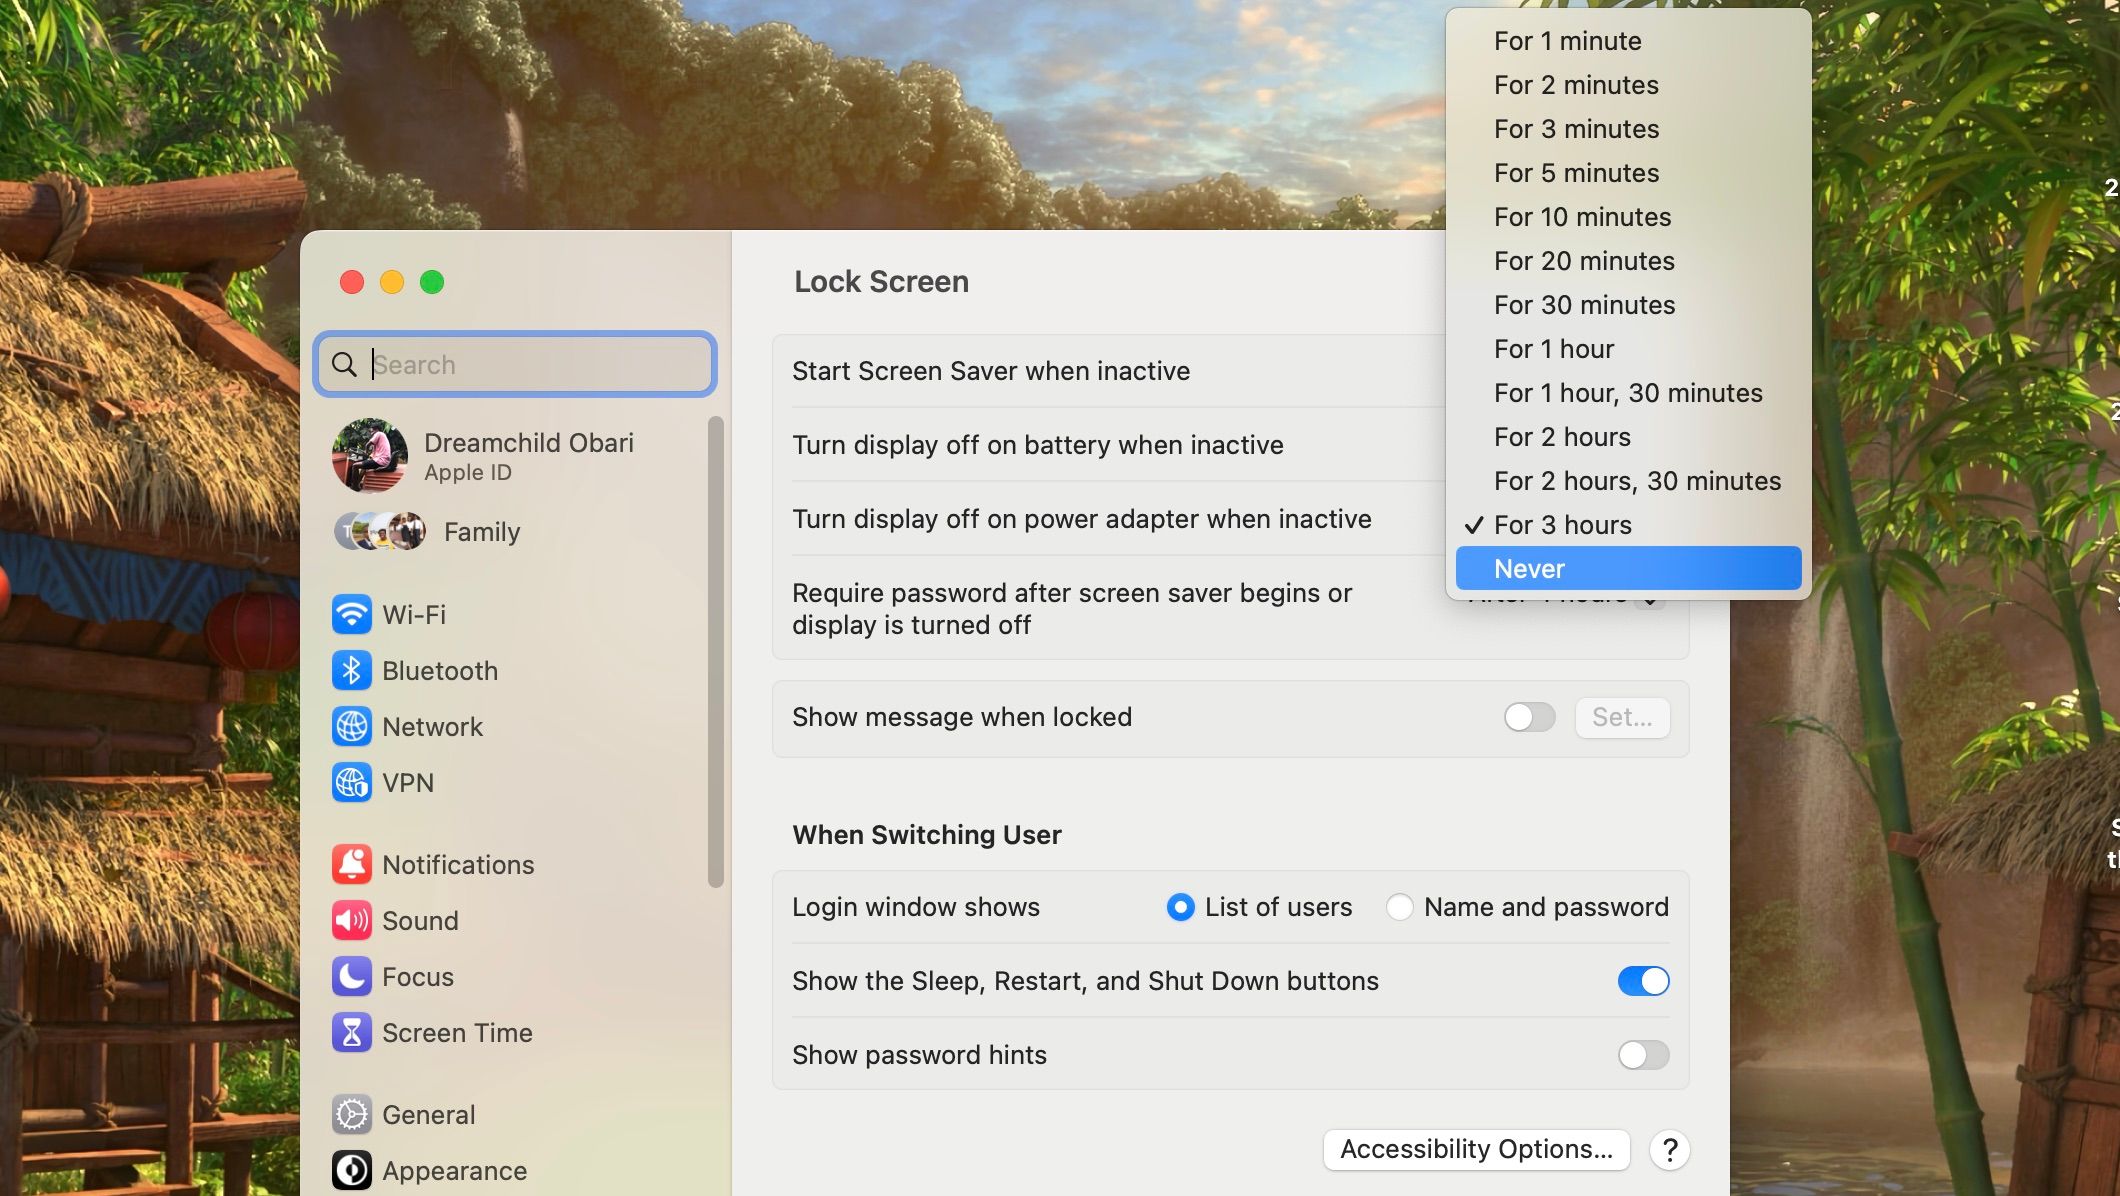Select For 10 minutes menu option
2120x1196 pixels.
(1582, 217)
